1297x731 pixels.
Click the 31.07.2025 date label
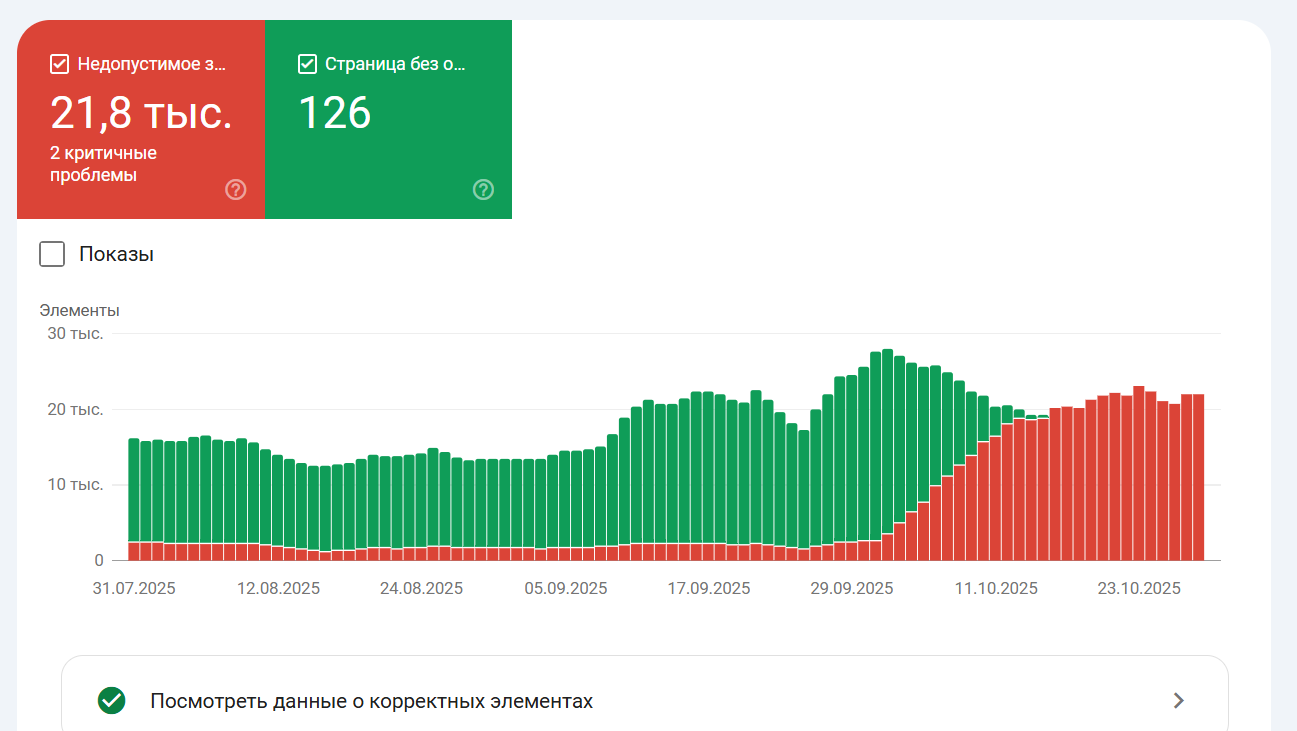pos(134,588)
